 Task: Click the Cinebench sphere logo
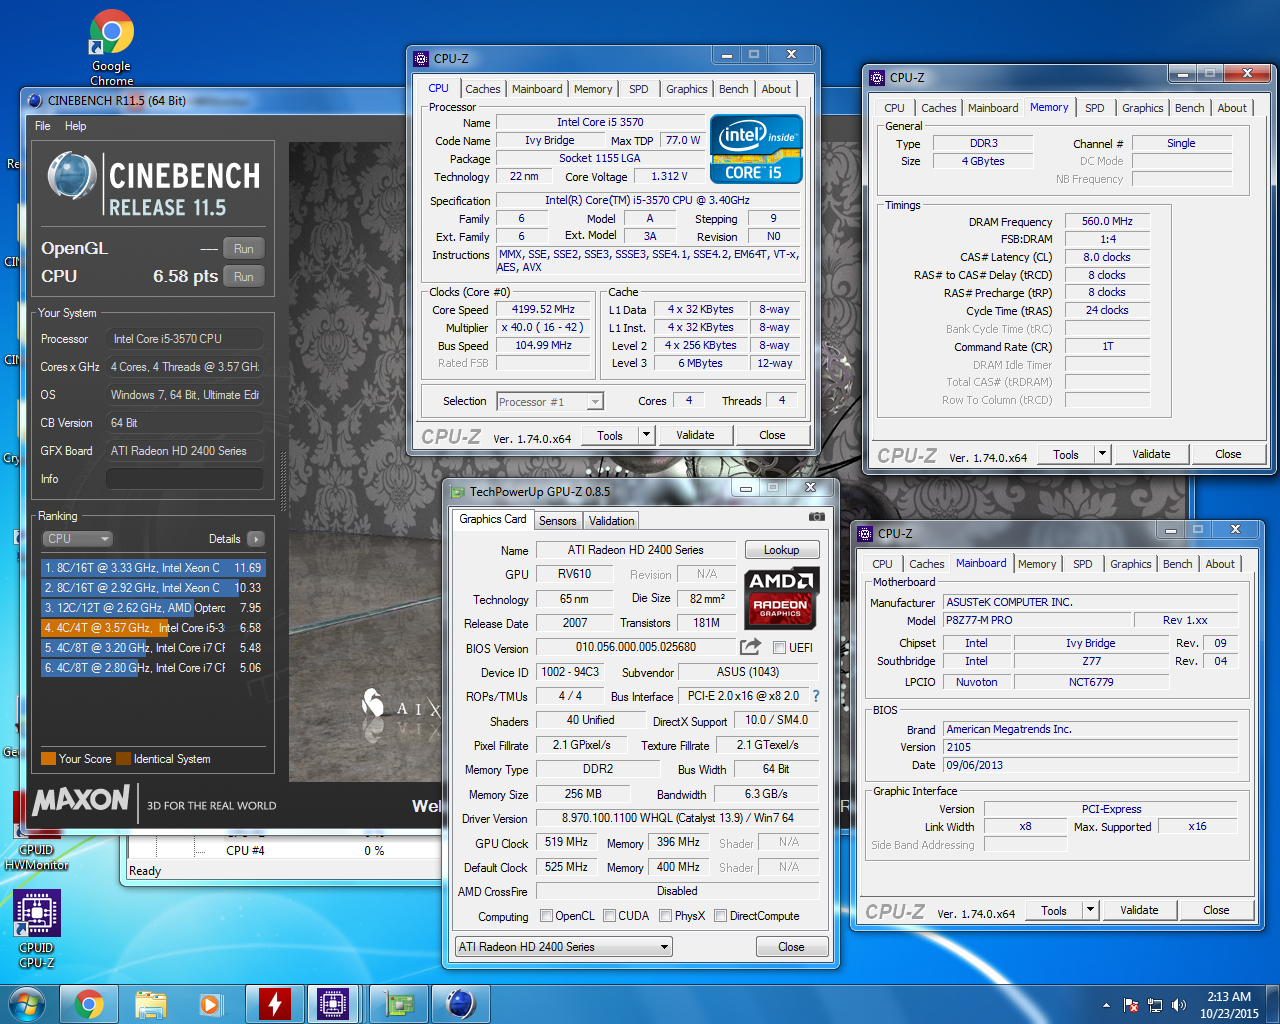(71, 177)
